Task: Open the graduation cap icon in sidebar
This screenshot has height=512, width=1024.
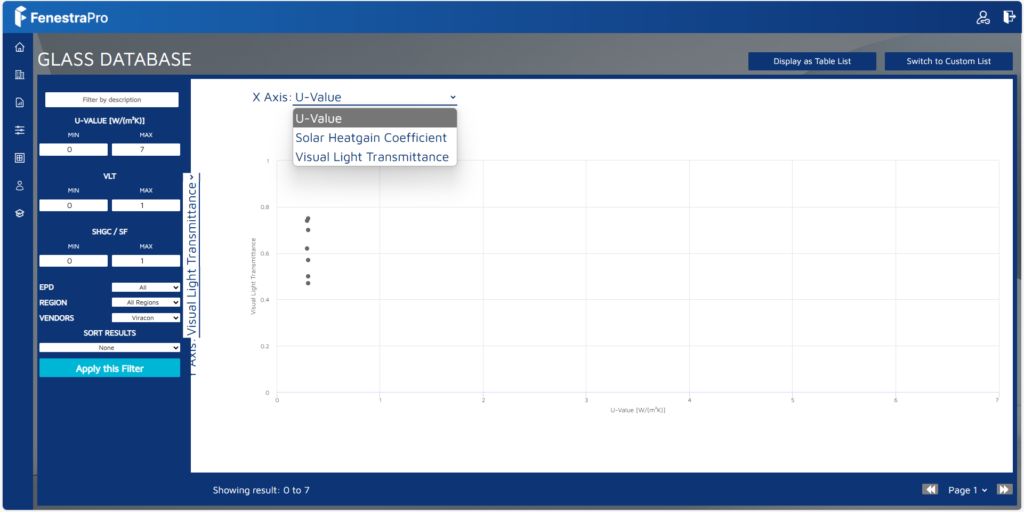Action: [20, 213]
